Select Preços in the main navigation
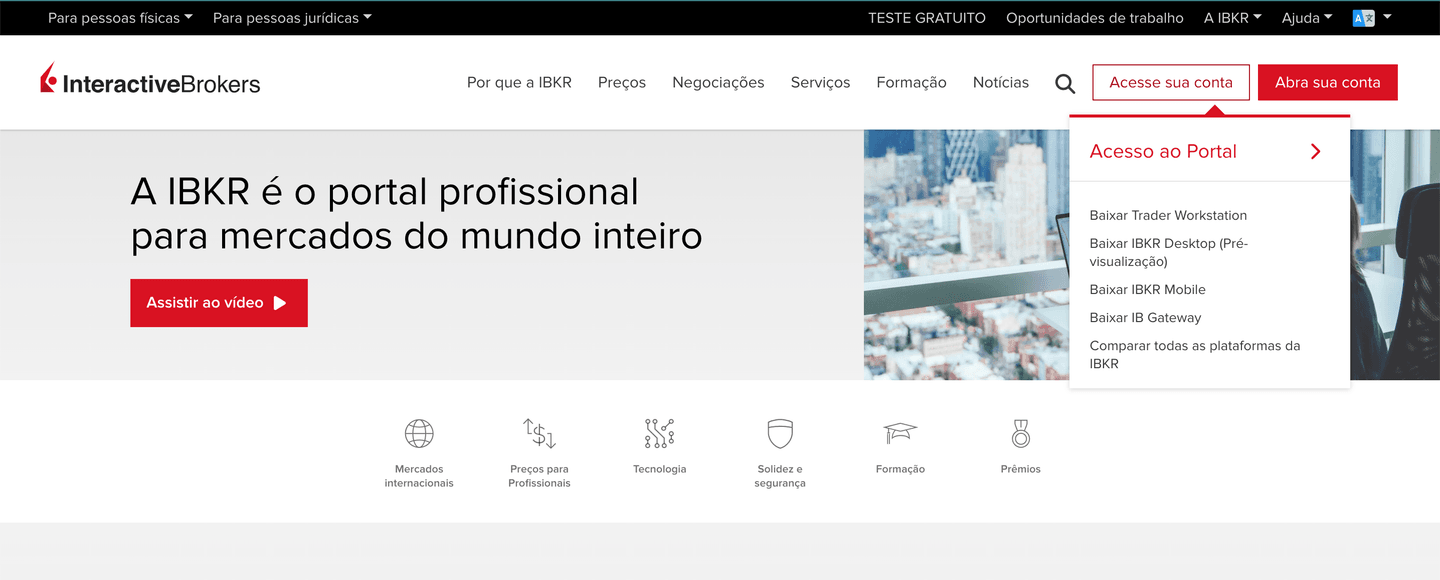Screen dimensions: 1440x580 [x=622, y=83]
